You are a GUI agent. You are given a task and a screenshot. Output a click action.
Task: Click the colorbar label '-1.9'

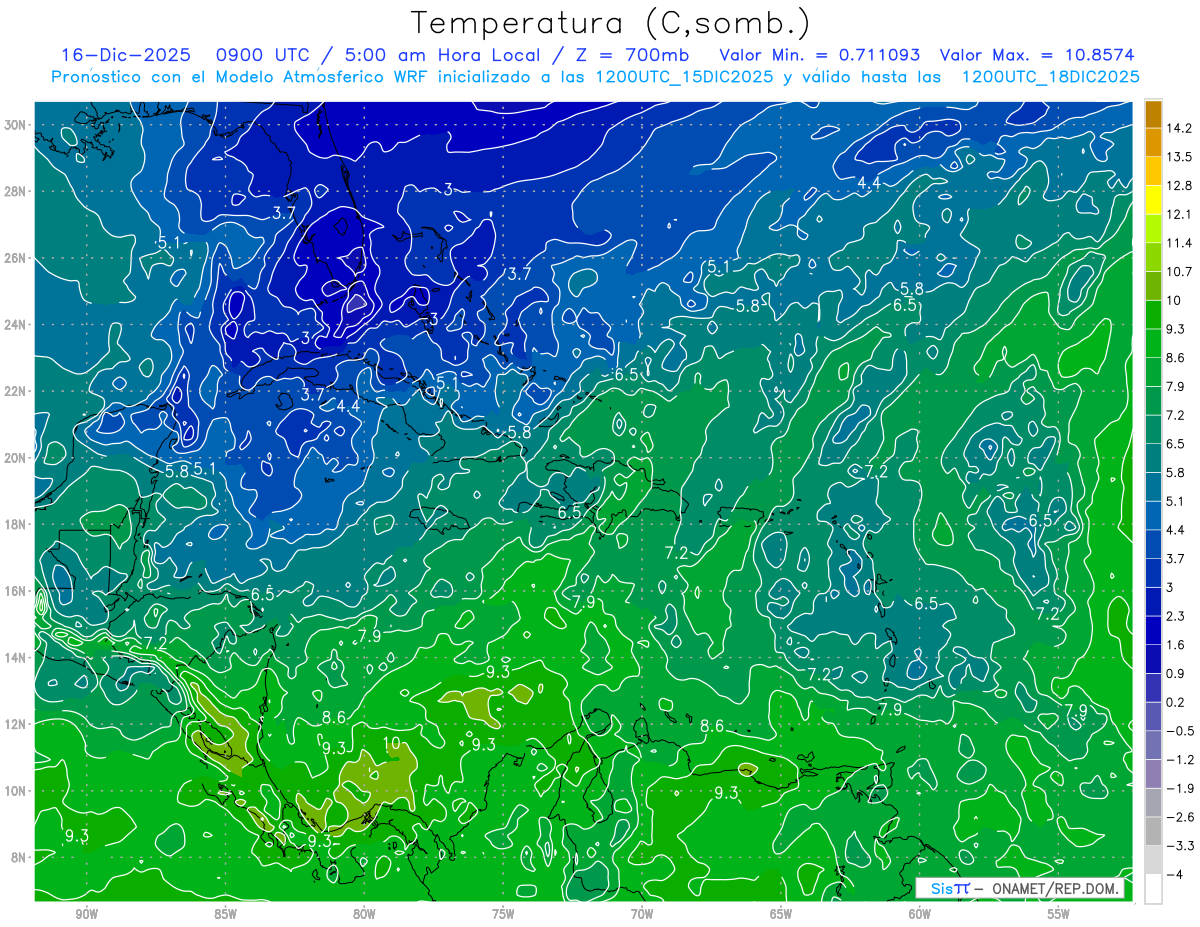coord(1179,788)
